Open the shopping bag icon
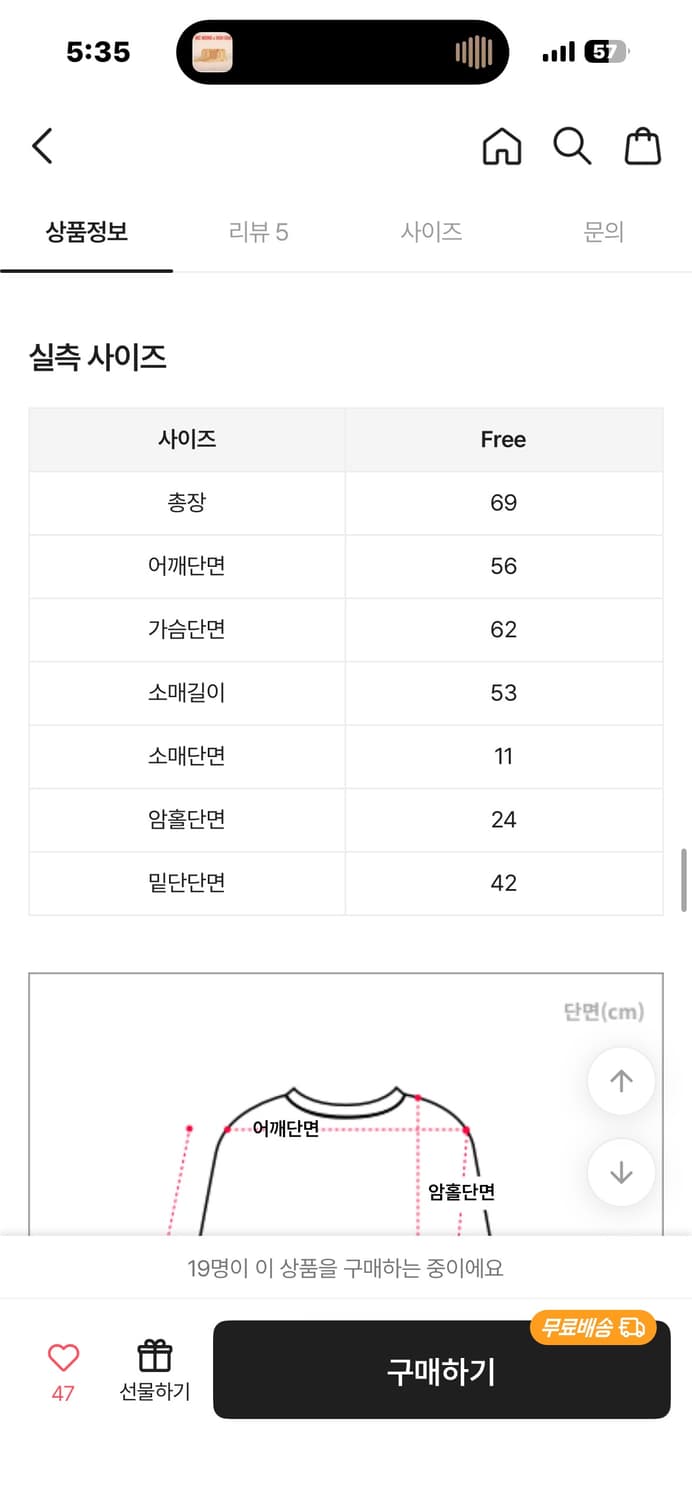 pyautogui.click(x=643, y=146)
